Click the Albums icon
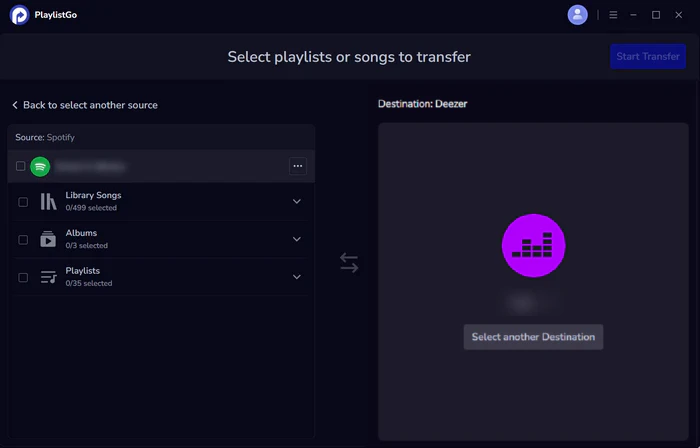 pyautogui.click(x=48, y=239)
